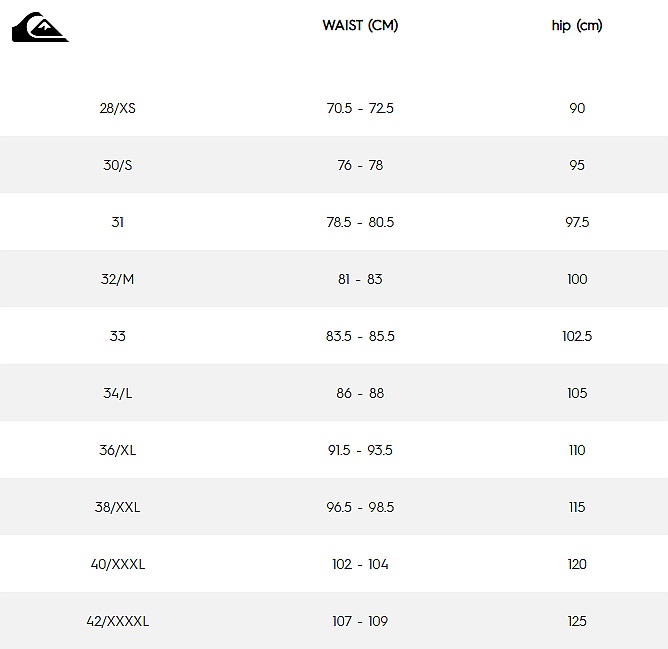The height and width of the screenshot is (649, 668).
Task: Select the 32/M size cell
Action: [x=117, y=279]
